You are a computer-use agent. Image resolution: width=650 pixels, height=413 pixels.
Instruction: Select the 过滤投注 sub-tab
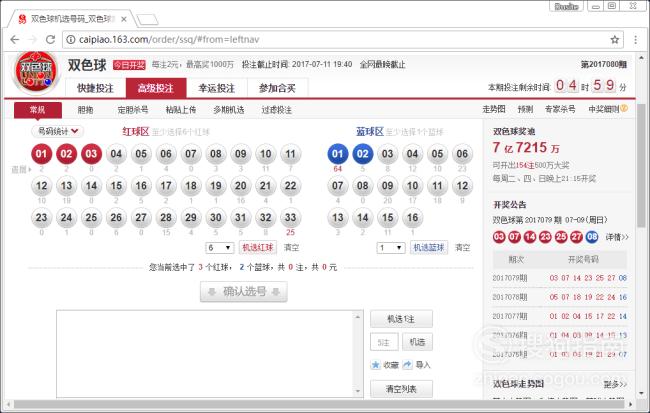(276, 110)
